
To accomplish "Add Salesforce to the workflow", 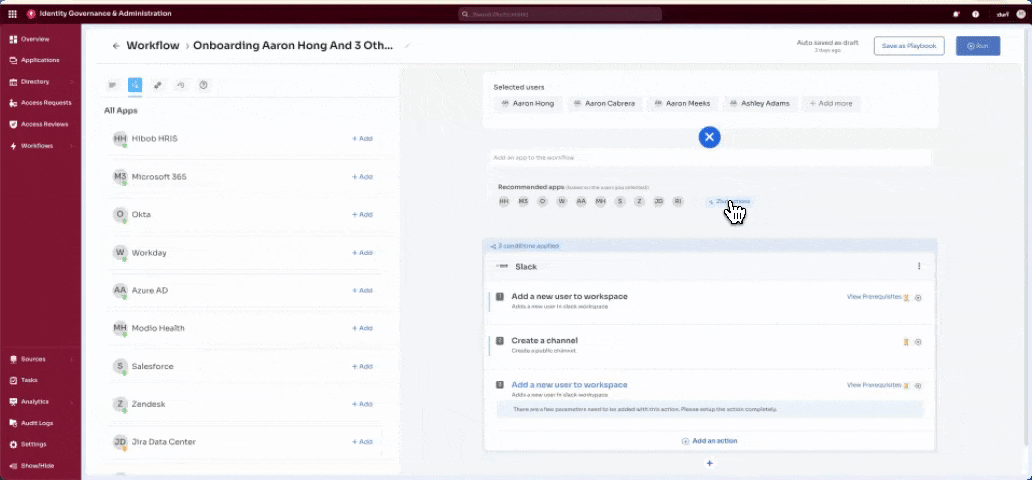I will (x=362, y=366).
